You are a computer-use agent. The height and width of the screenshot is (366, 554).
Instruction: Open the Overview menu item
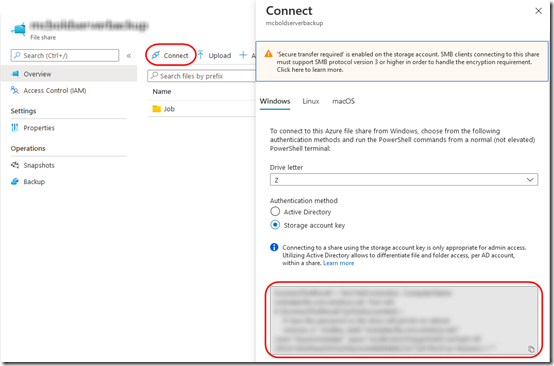[x=69, y=74]
